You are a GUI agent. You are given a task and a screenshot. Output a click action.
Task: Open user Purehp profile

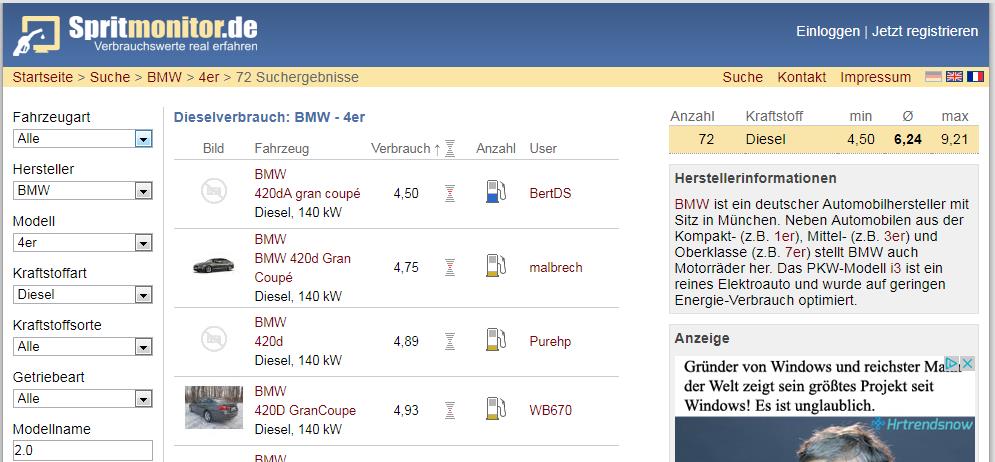pos(550,341)
